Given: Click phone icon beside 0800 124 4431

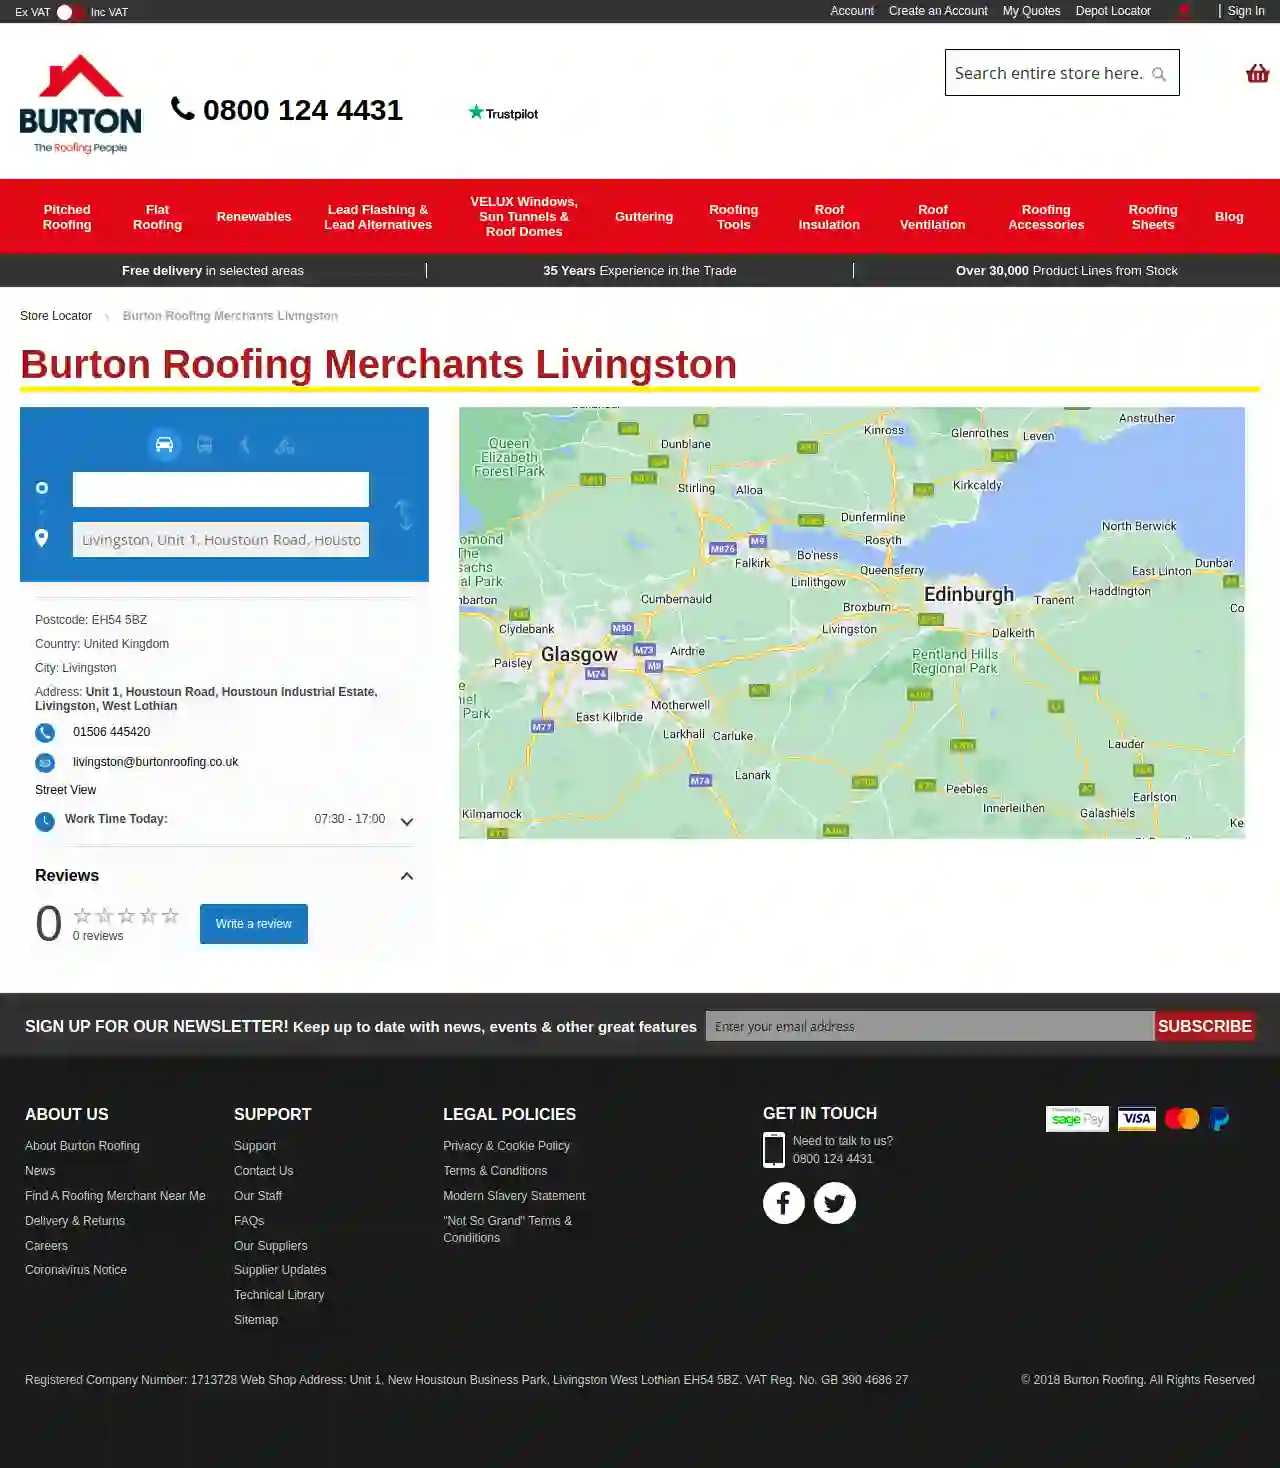Looking at the screenshot, I should (x=182, y=108).
